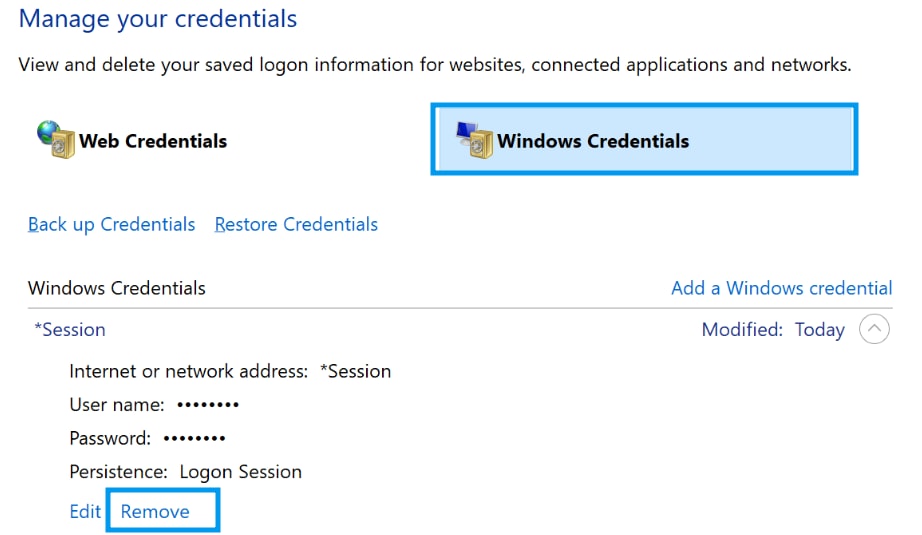Collapse the *Session entry with the chevron

pyautogui.click(x=874, y=329)
